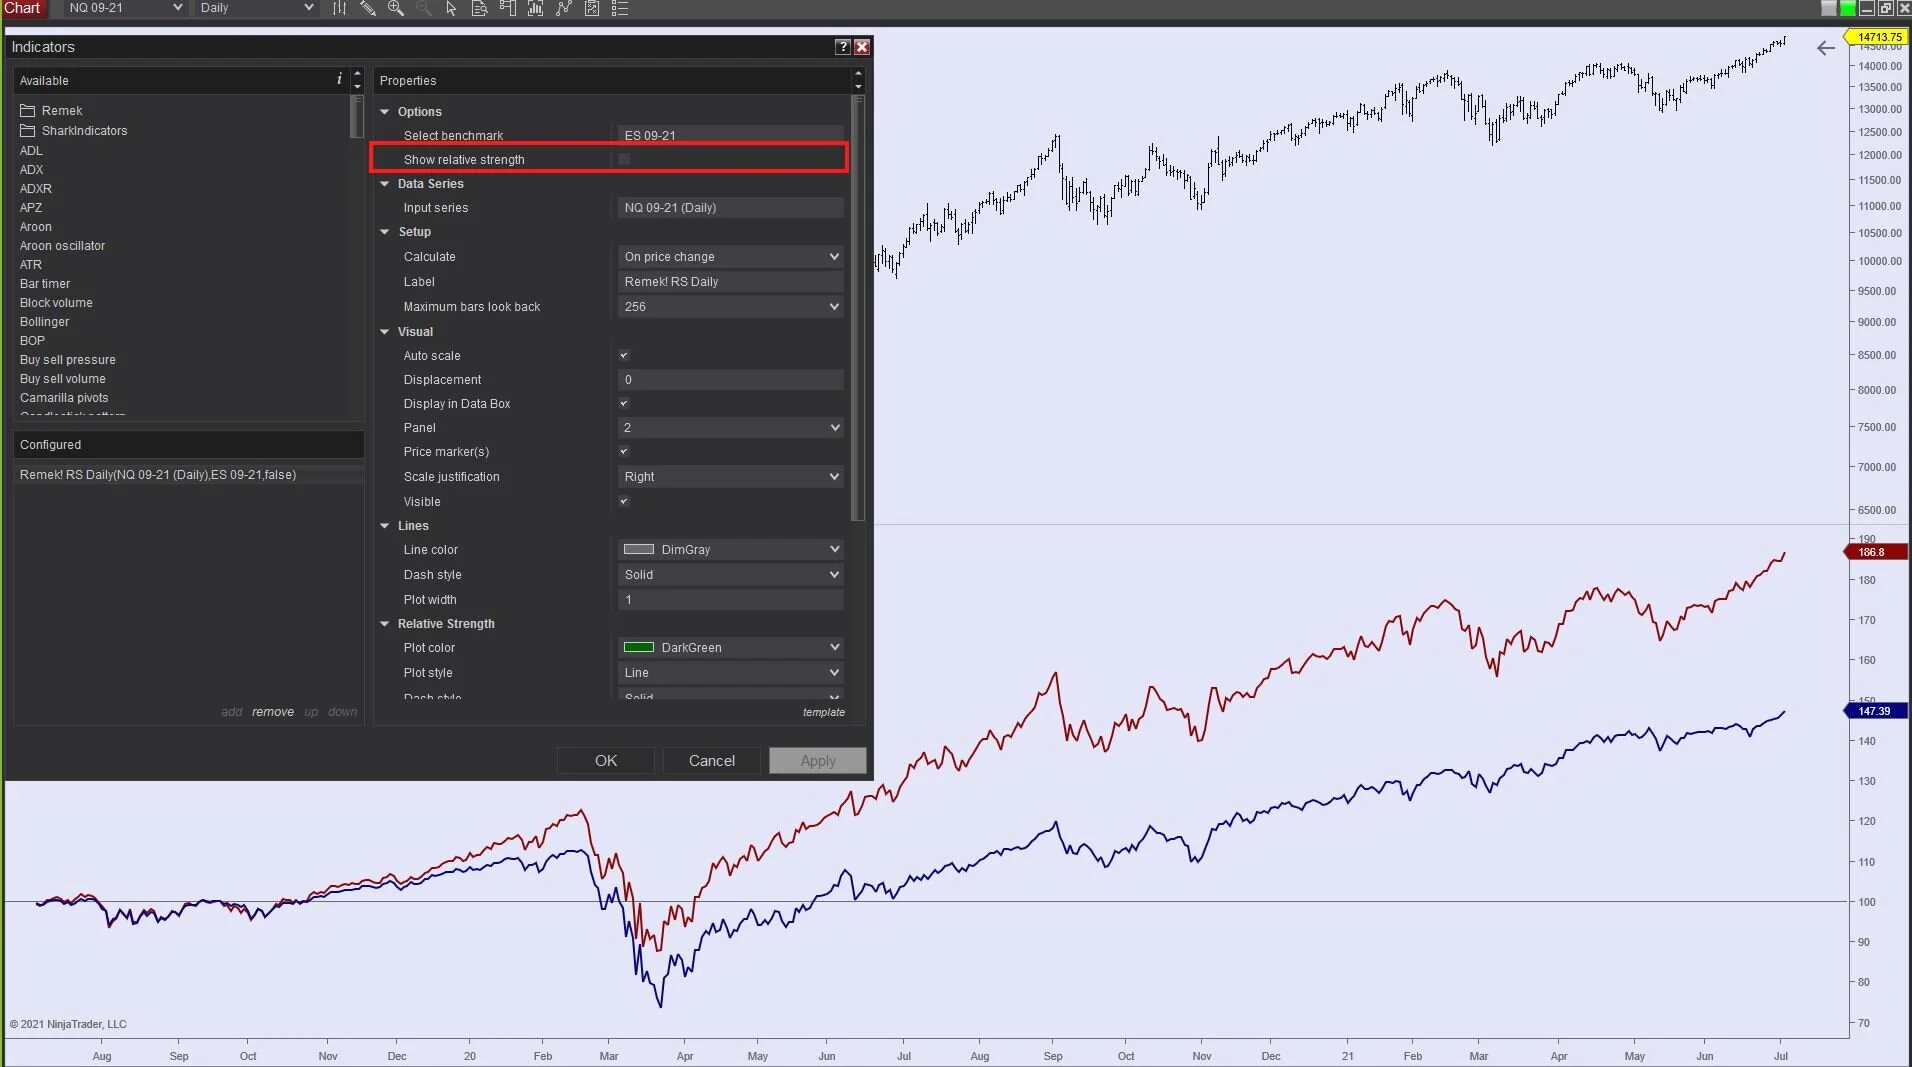
Task: Collapse the Options section
Action: click(385, 112)
